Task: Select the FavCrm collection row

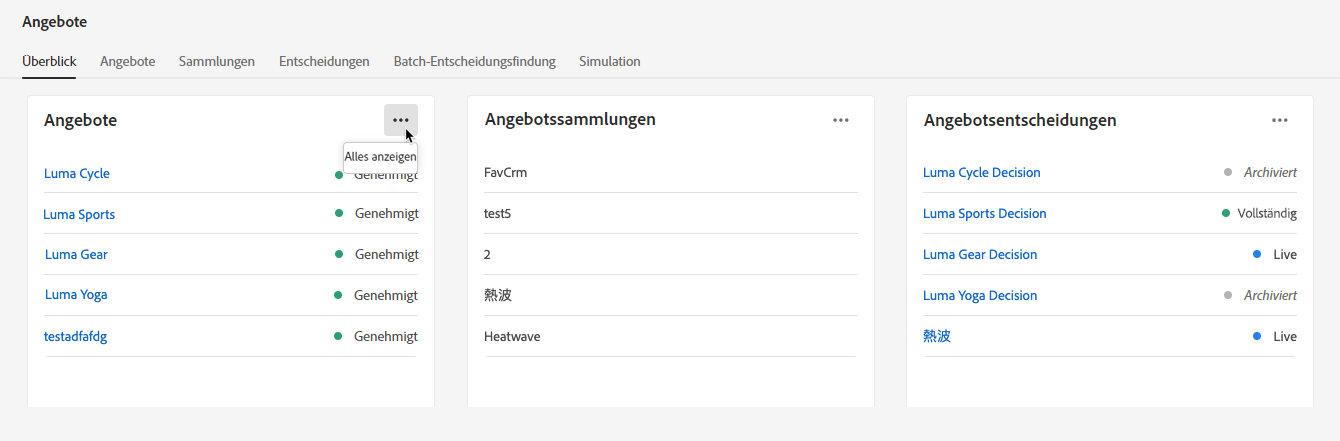Action: click(670, 172)
